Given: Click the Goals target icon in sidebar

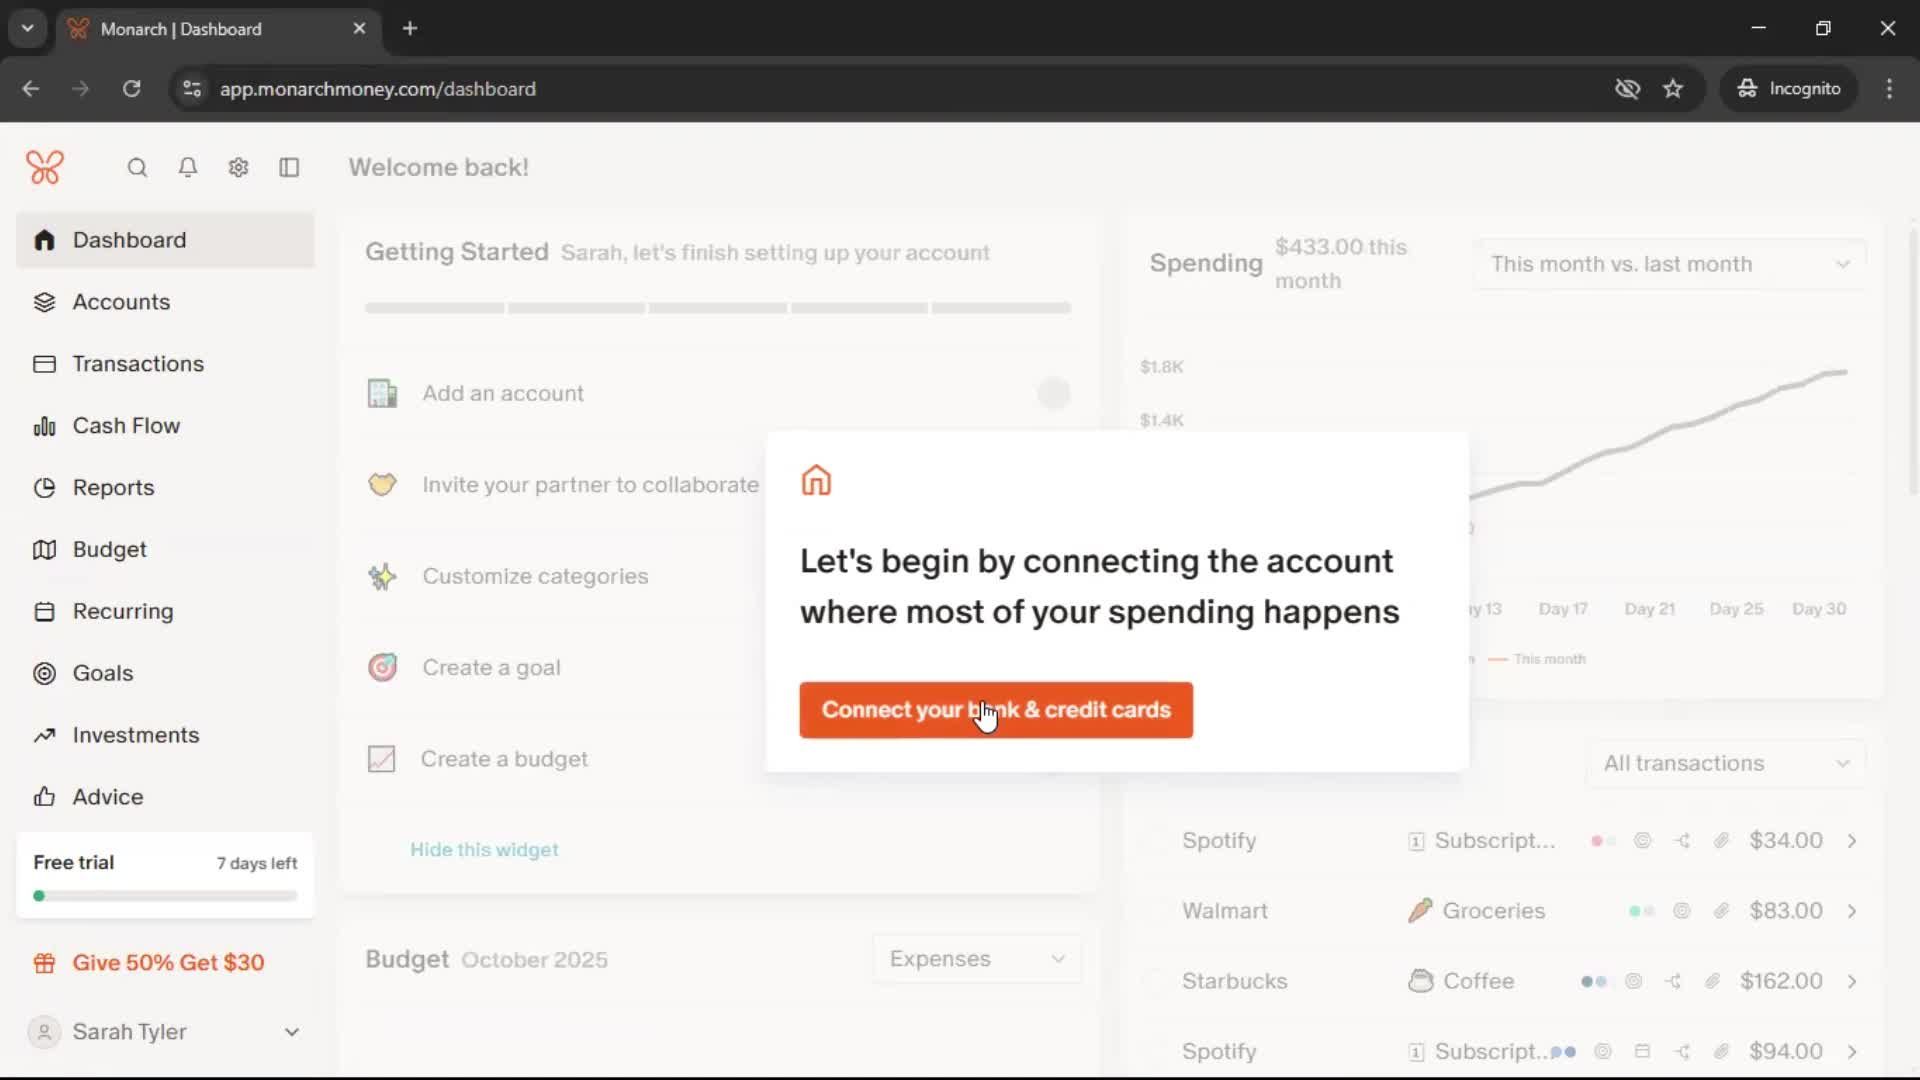Looking at the screenshot, I should [44, 673].
